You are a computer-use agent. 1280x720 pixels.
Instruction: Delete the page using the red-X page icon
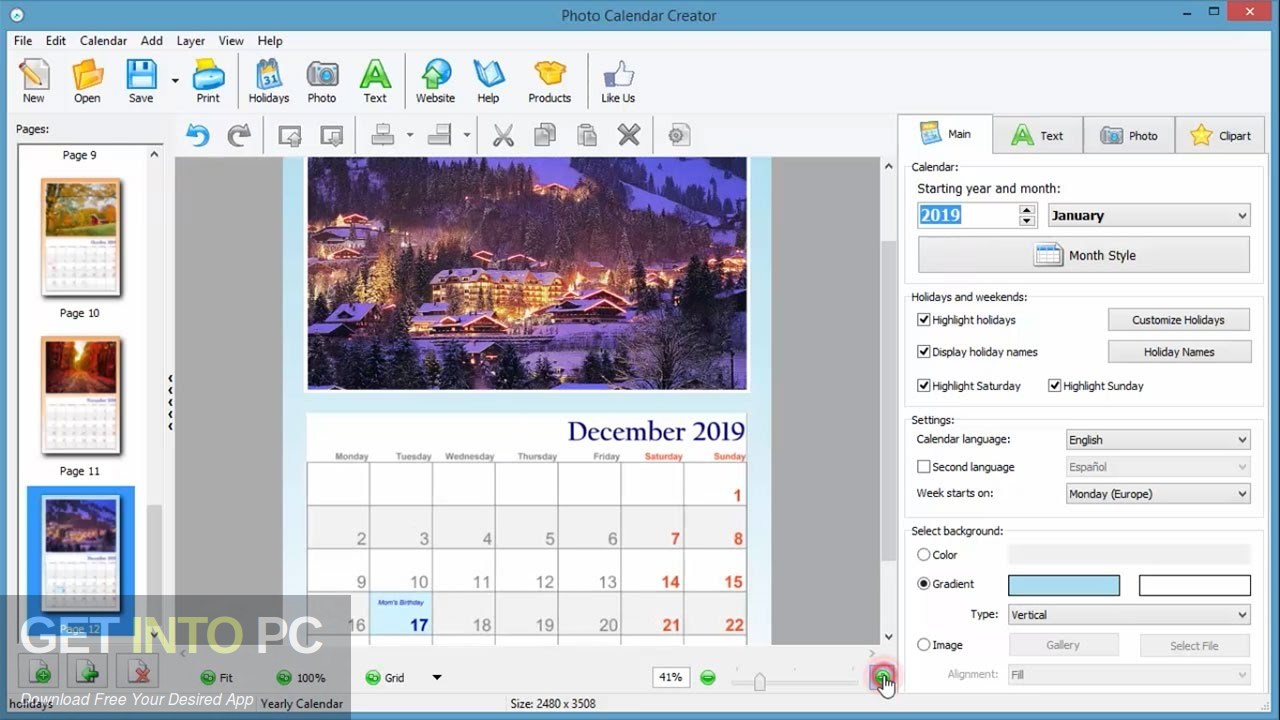coord(137,671)
